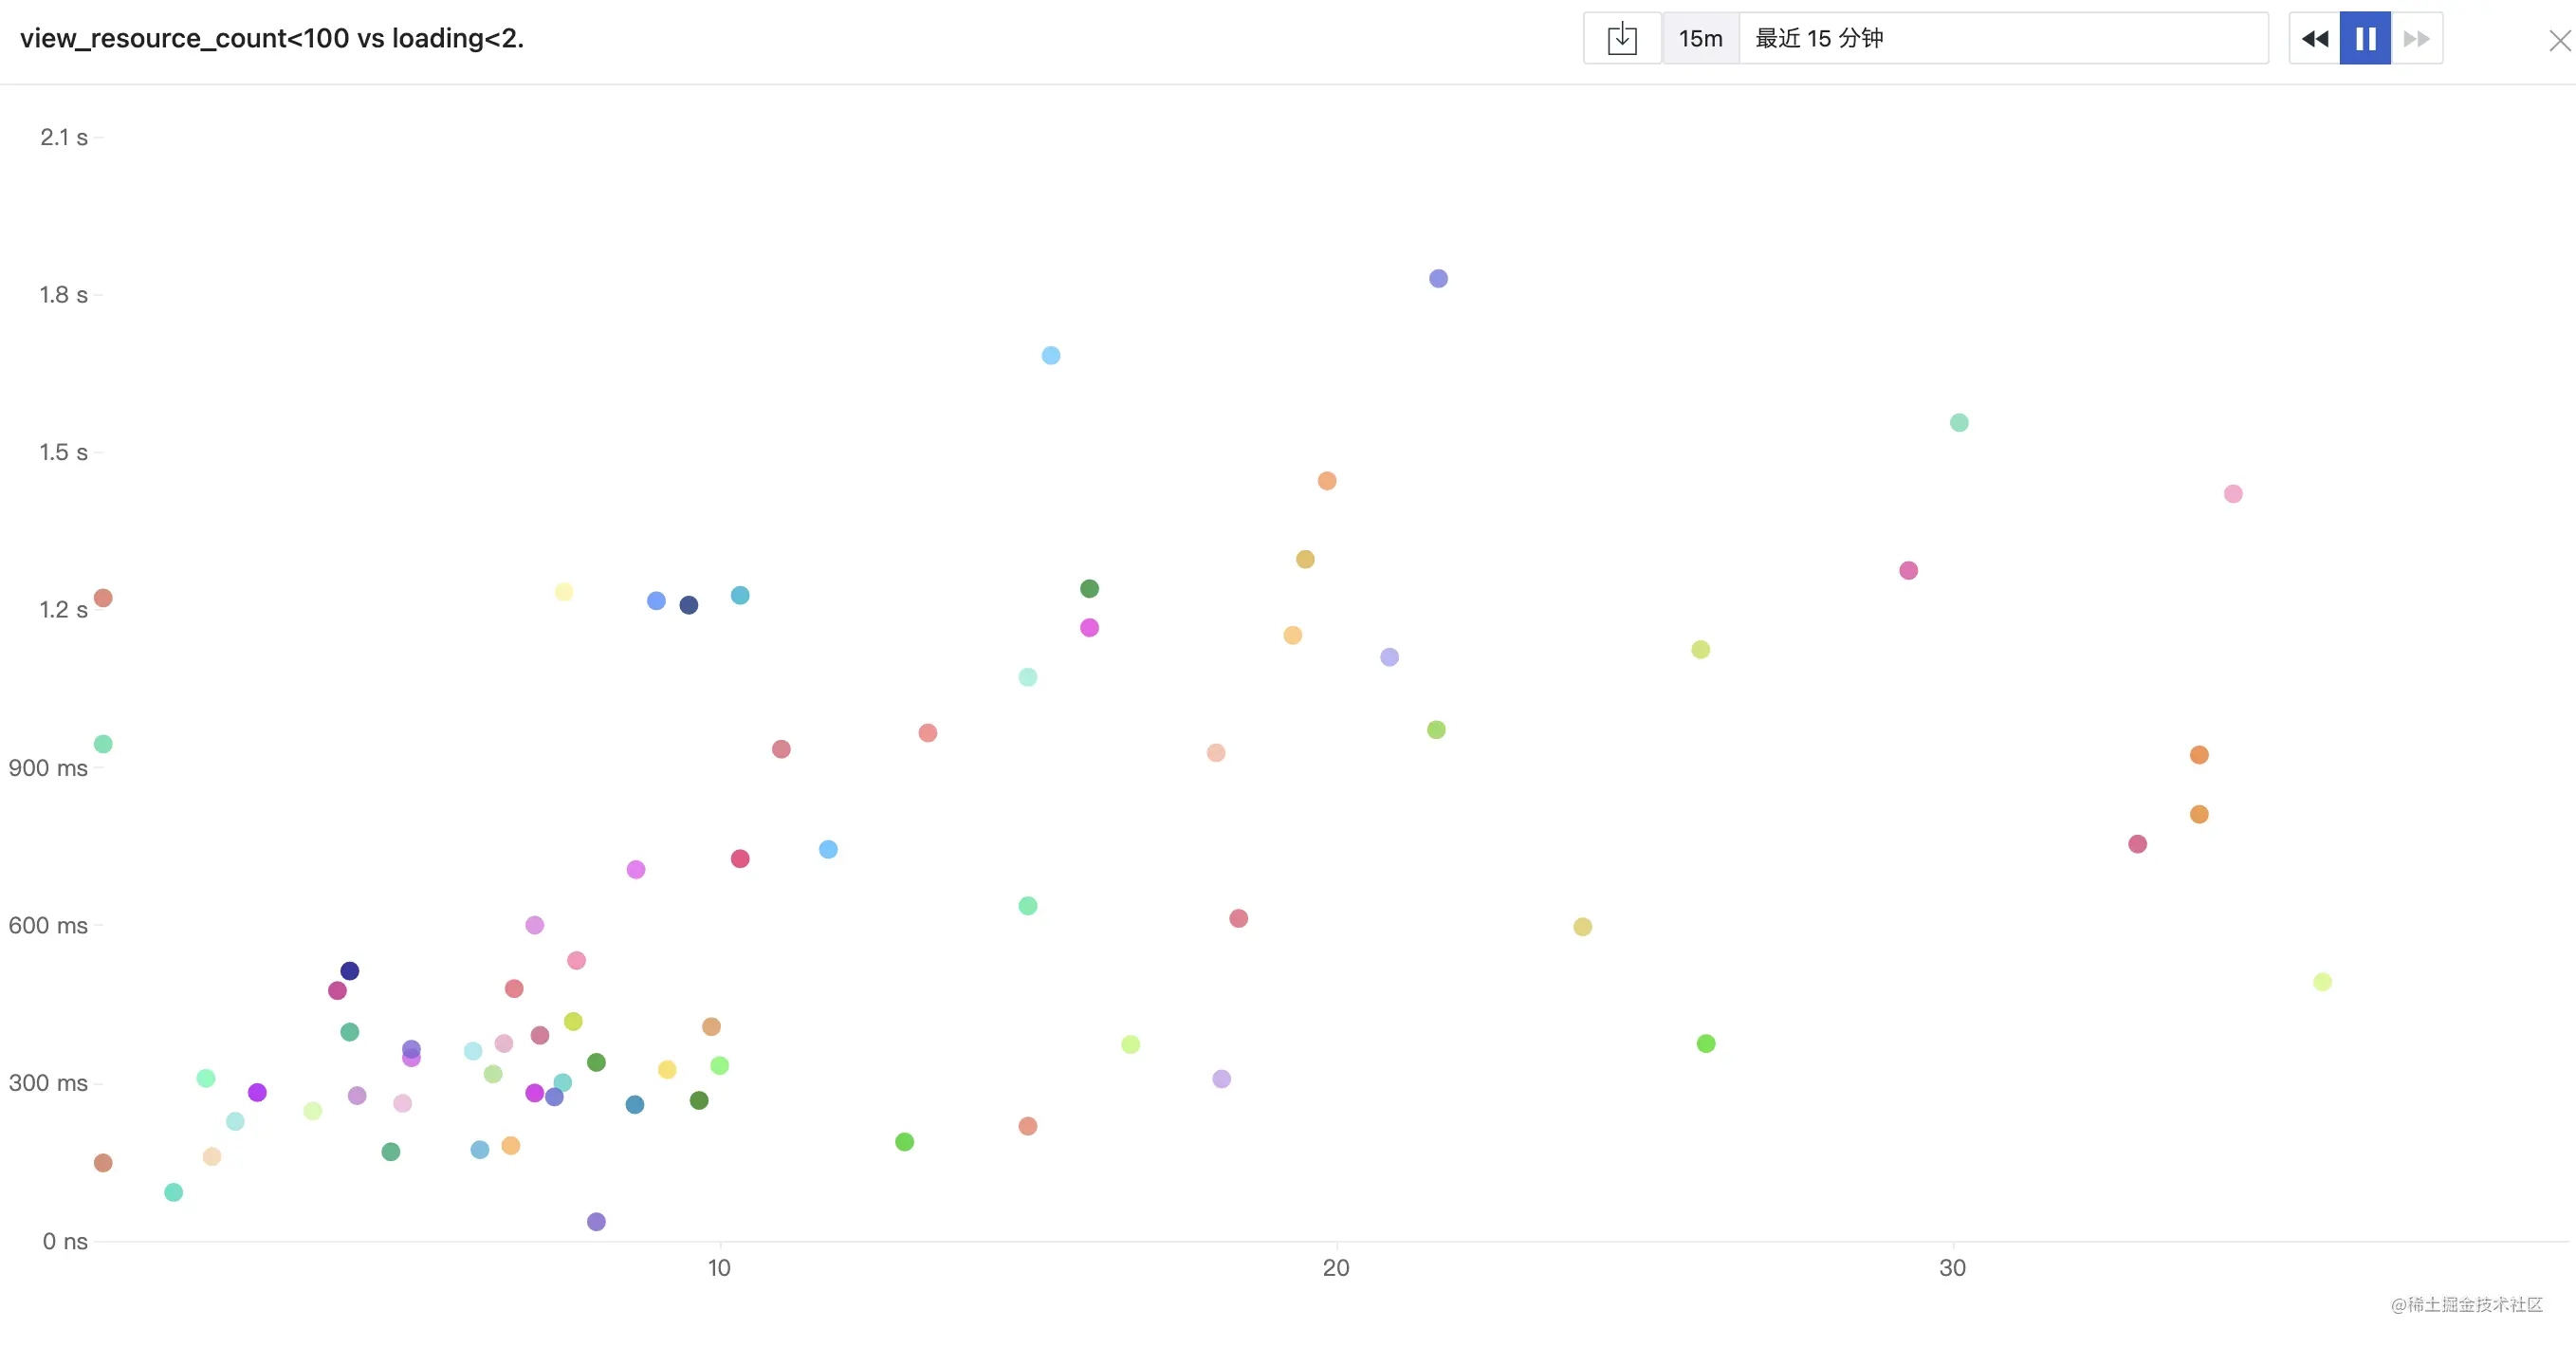The width and height of the screenshot is (2576, 1347).
Task: Select the bright green point near x=26 at 380 ms
Action: coord(1706,1044)
